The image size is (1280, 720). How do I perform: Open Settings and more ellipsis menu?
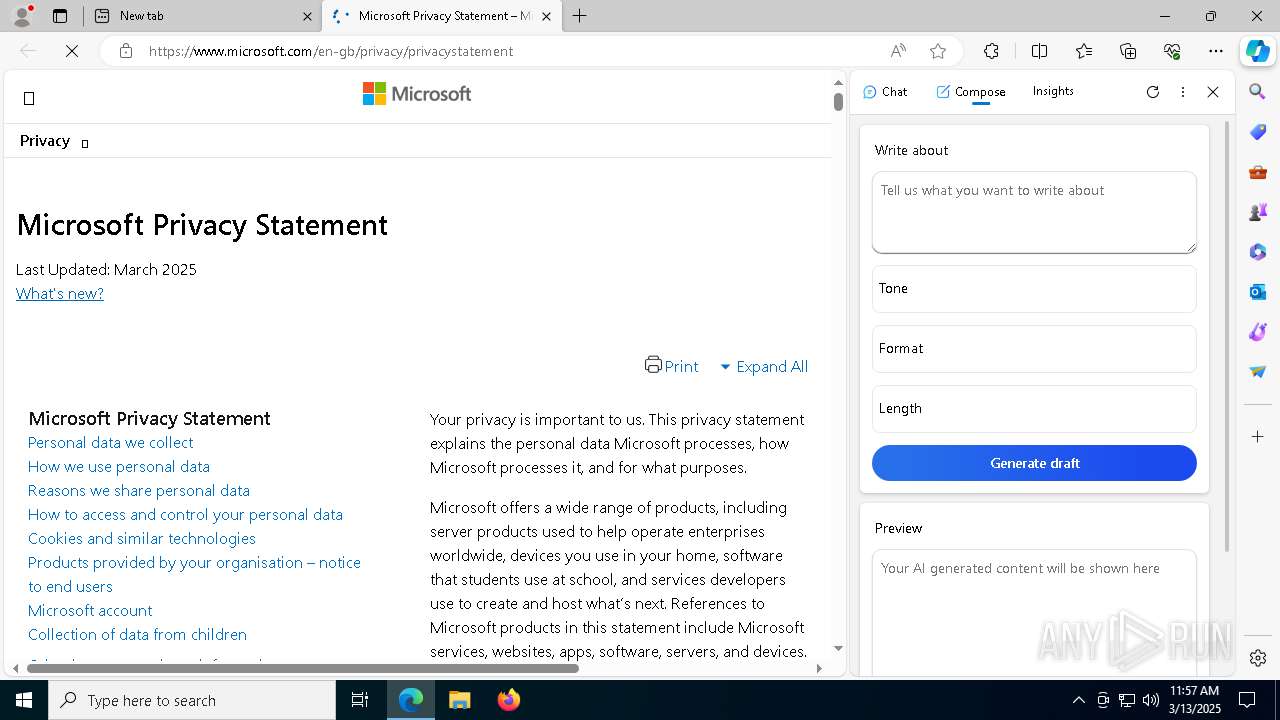tap(1216, 51)
